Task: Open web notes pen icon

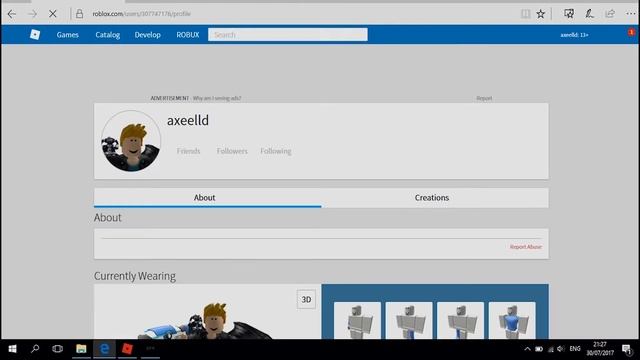Action: pyautogui.click(x=589, y=14)
